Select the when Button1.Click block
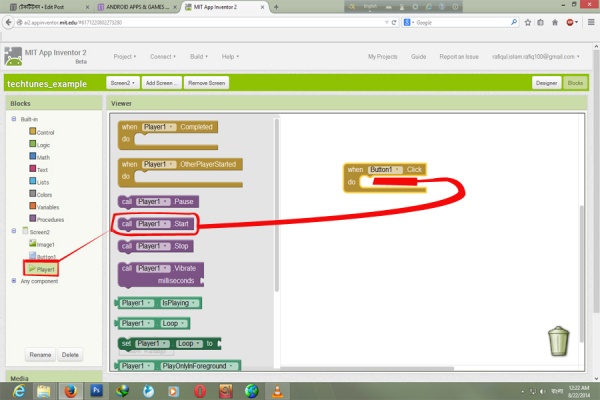The height and width of the screenshot is (400, 600). (x=385, y=177)
